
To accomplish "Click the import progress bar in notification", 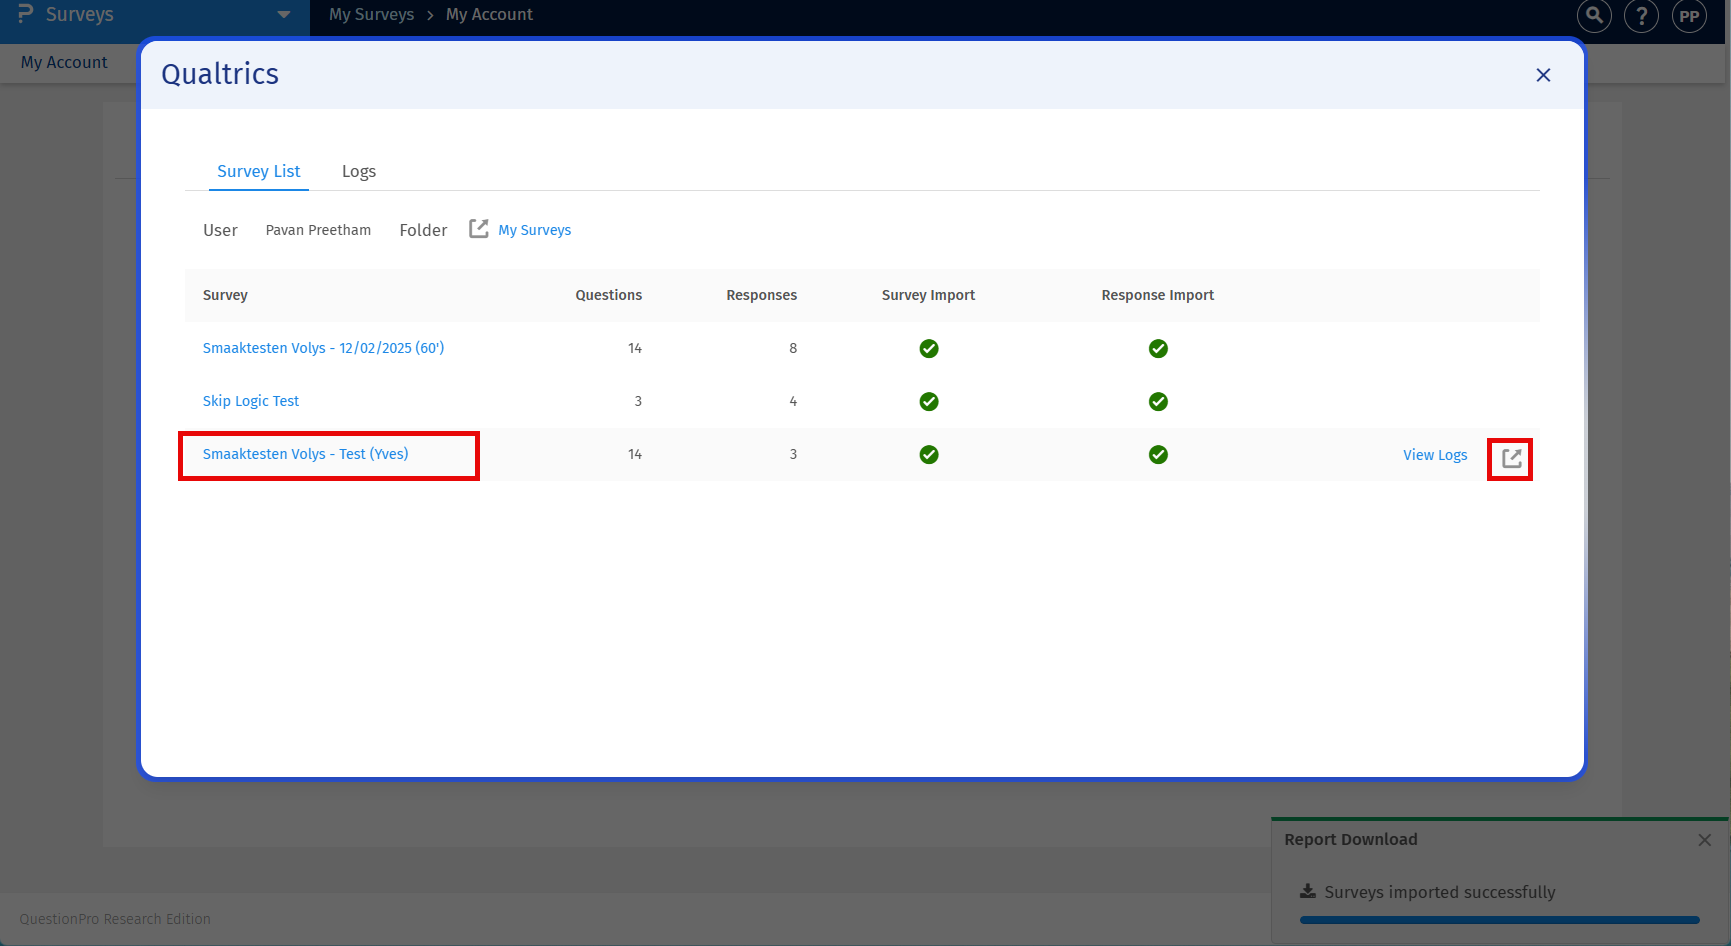I will 1499,920.
